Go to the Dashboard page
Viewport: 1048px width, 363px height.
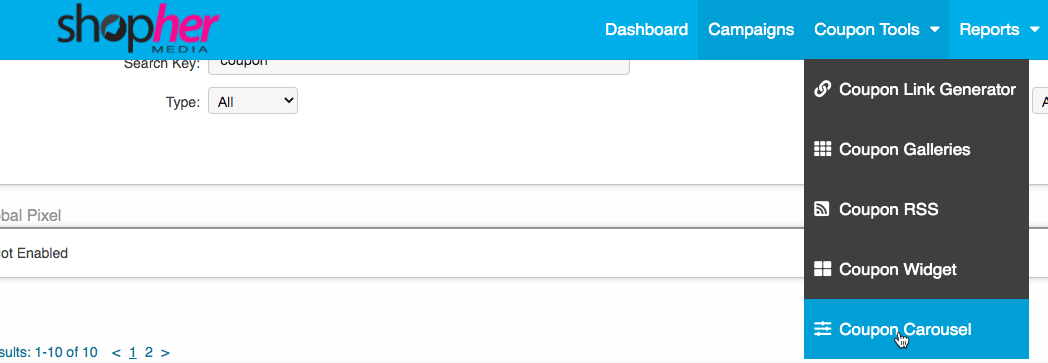(646, 29)
